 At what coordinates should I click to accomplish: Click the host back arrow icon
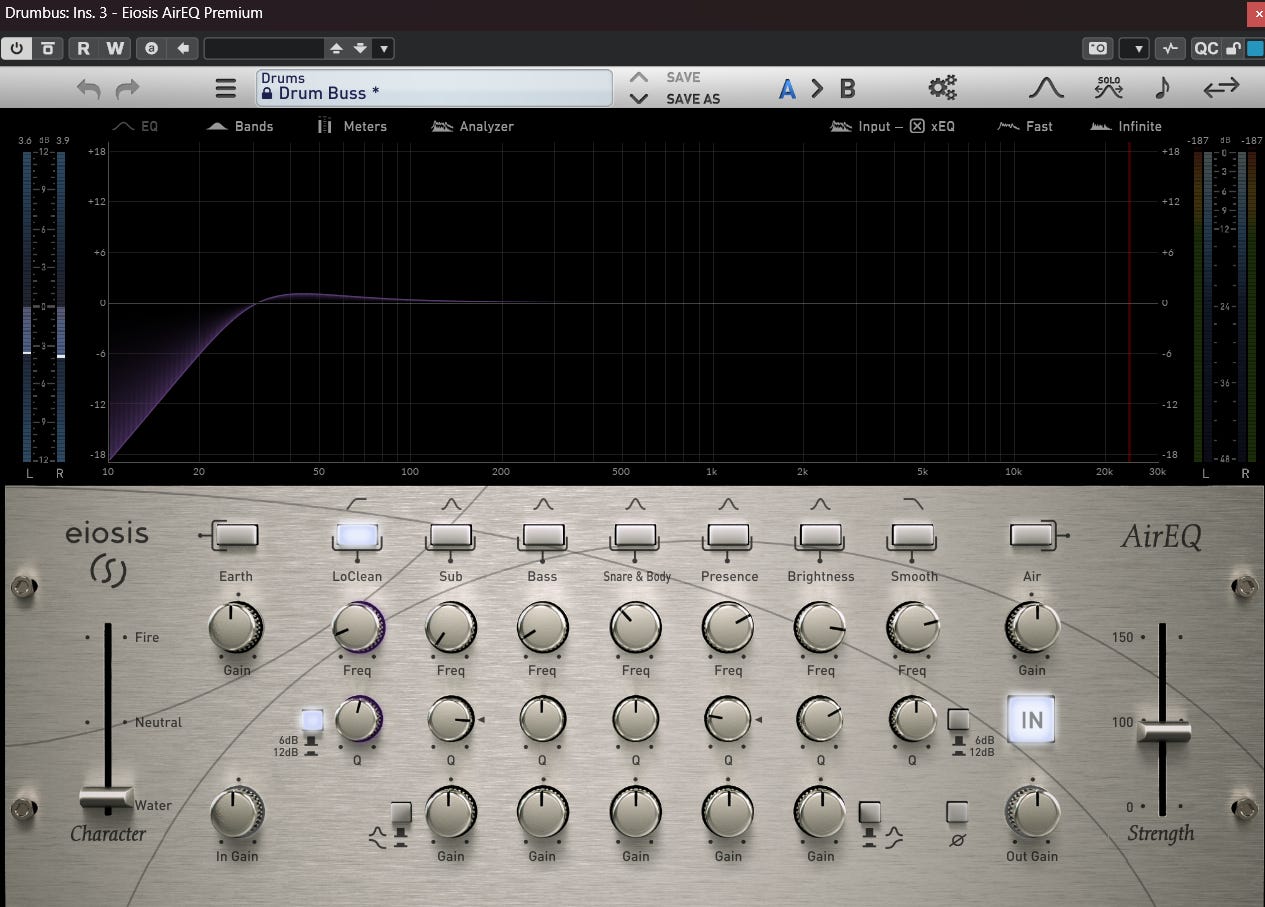pyautogui.click(x=182, y=48)
